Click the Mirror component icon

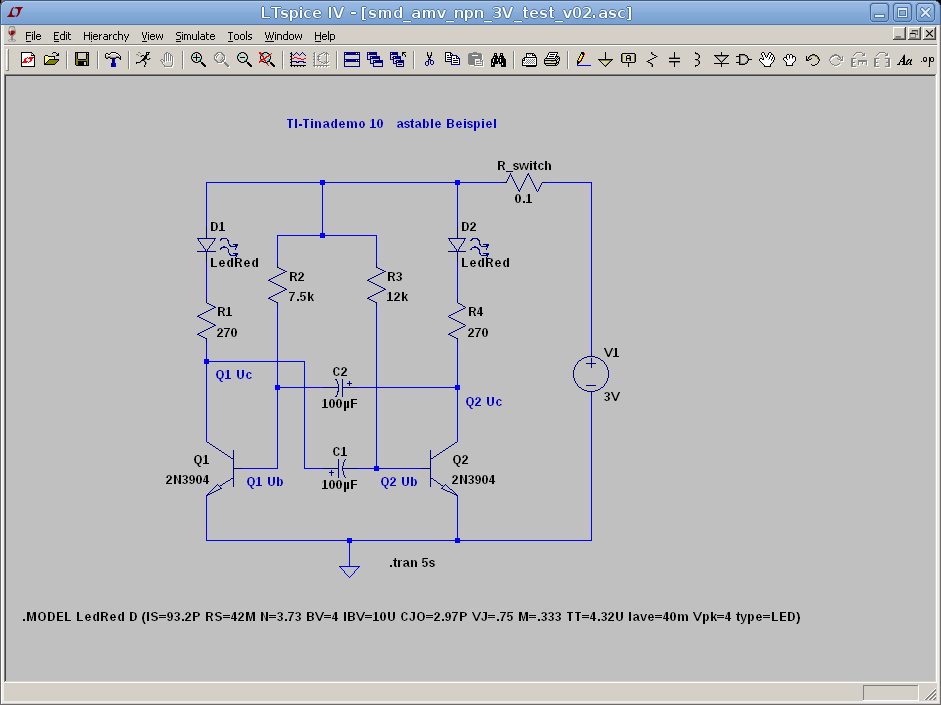[882, 59]
